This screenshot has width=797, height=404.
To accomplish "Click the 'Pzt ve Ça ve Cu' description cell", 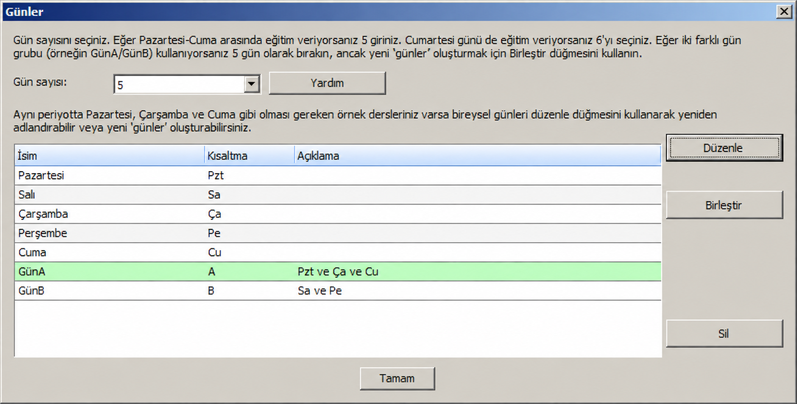I will click(338, 272).
